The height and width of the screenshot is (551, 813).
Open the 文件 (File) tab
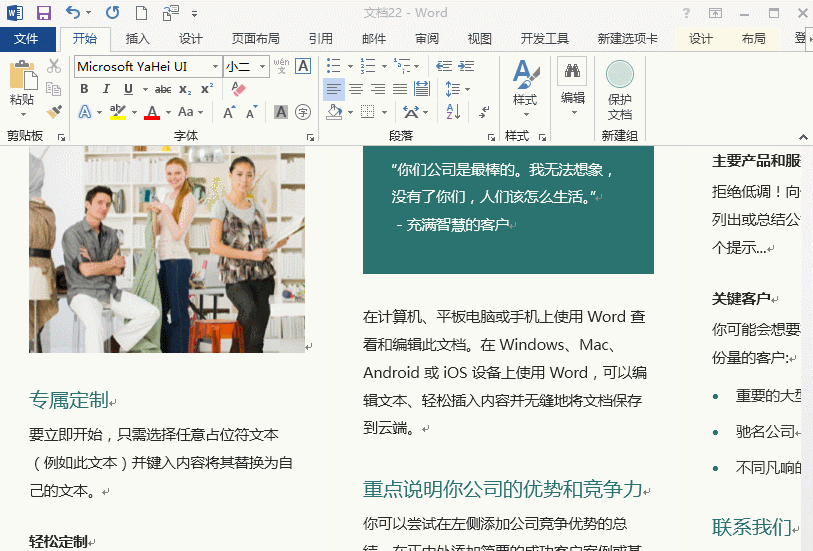(26, 39)
